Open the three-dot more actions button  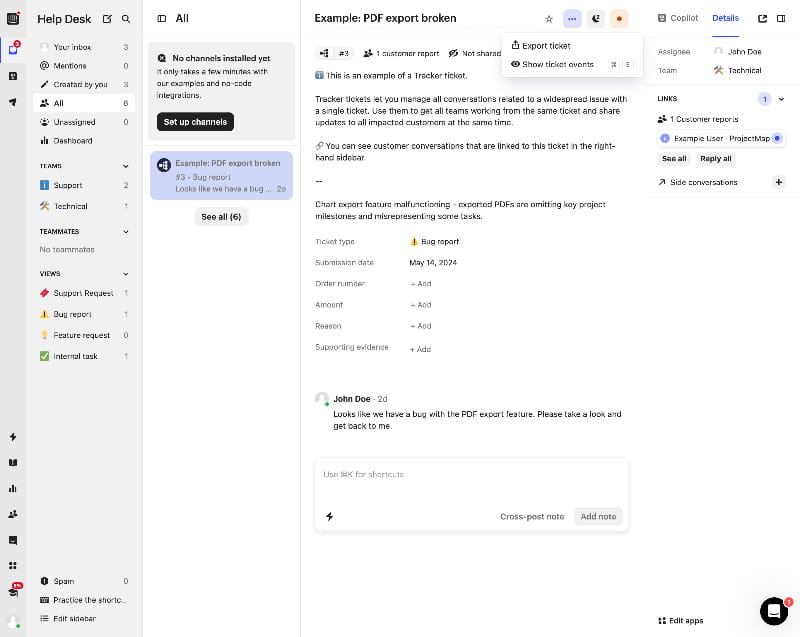(572, 19)
